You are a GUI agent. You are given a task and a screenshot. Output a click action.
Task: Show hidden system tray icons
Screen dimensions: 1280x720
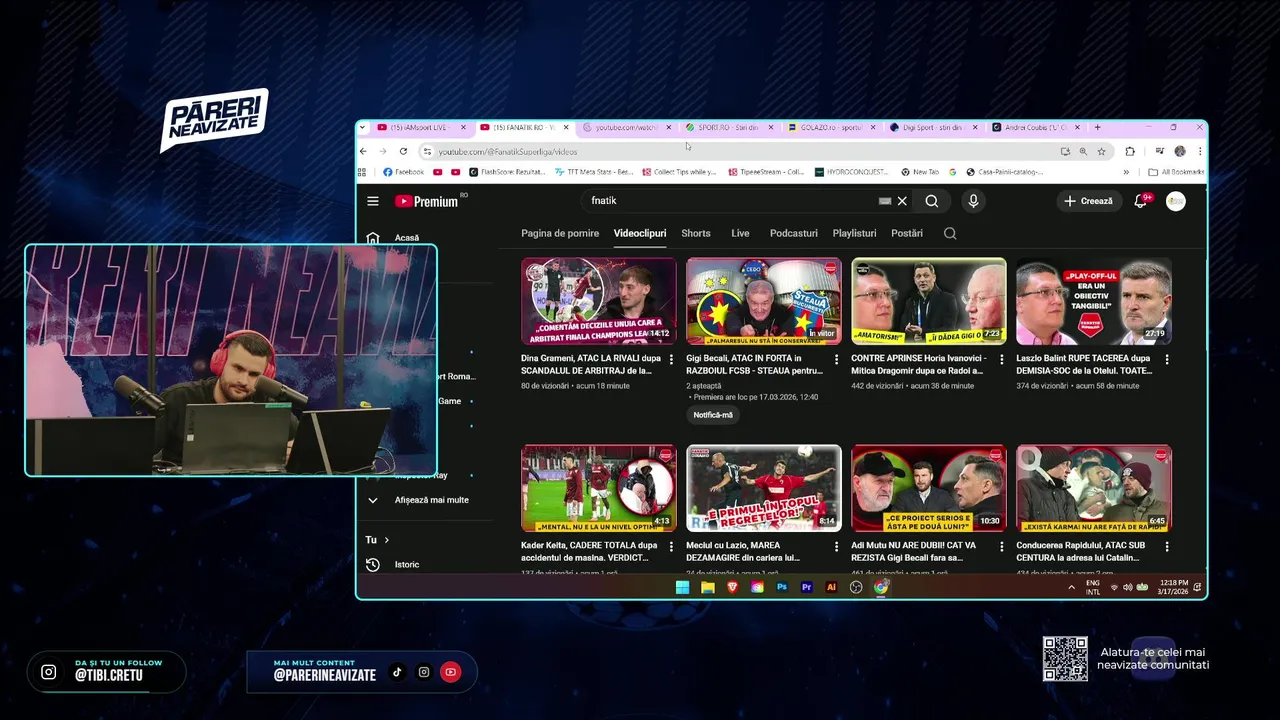click(1071, 587)
